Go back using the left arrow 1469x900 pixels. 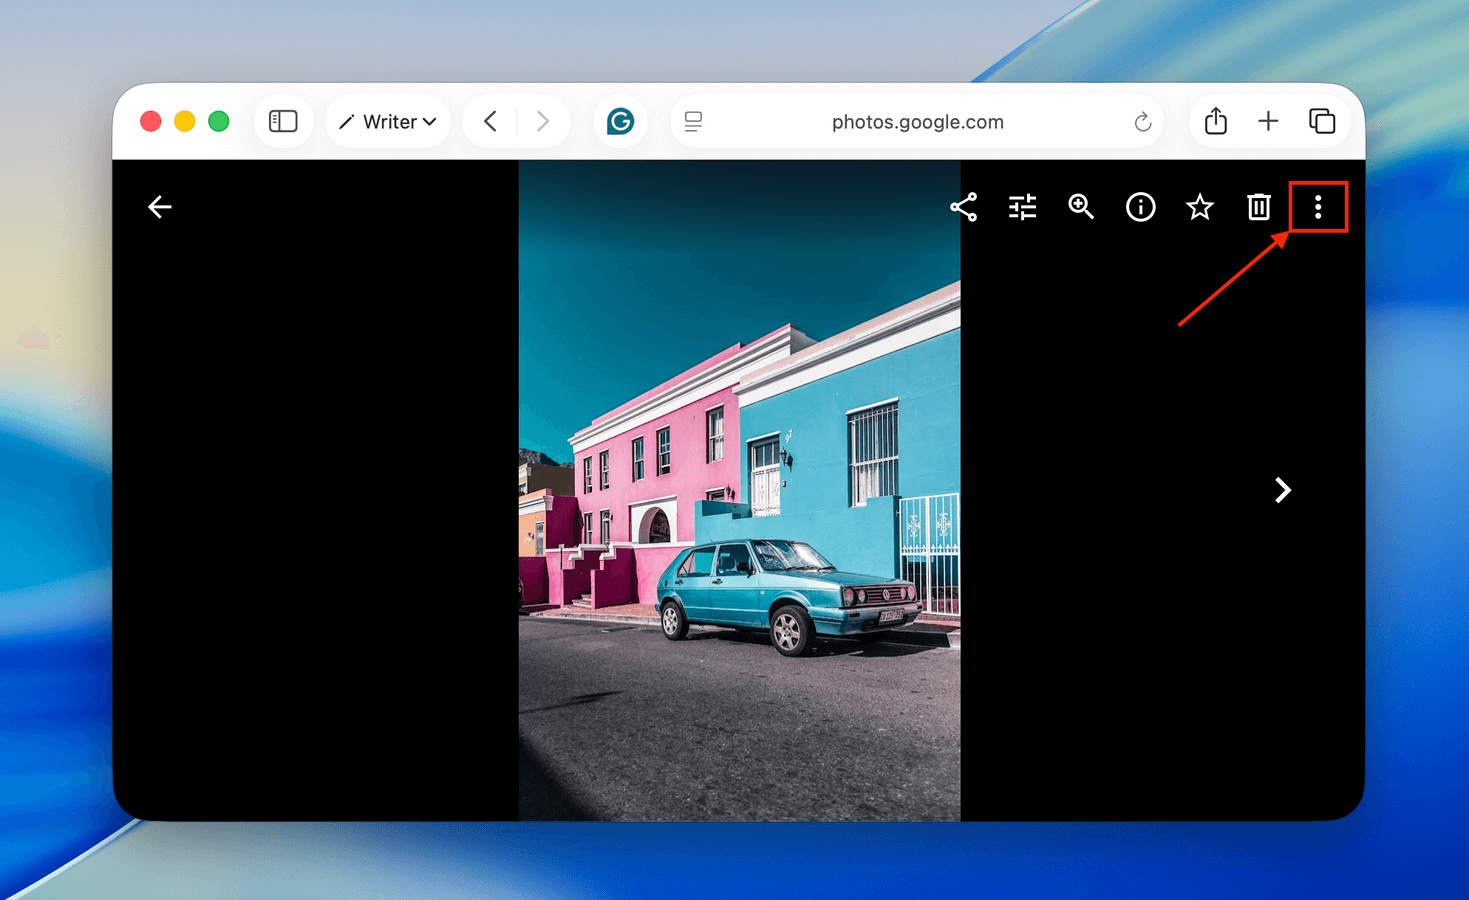160,207
